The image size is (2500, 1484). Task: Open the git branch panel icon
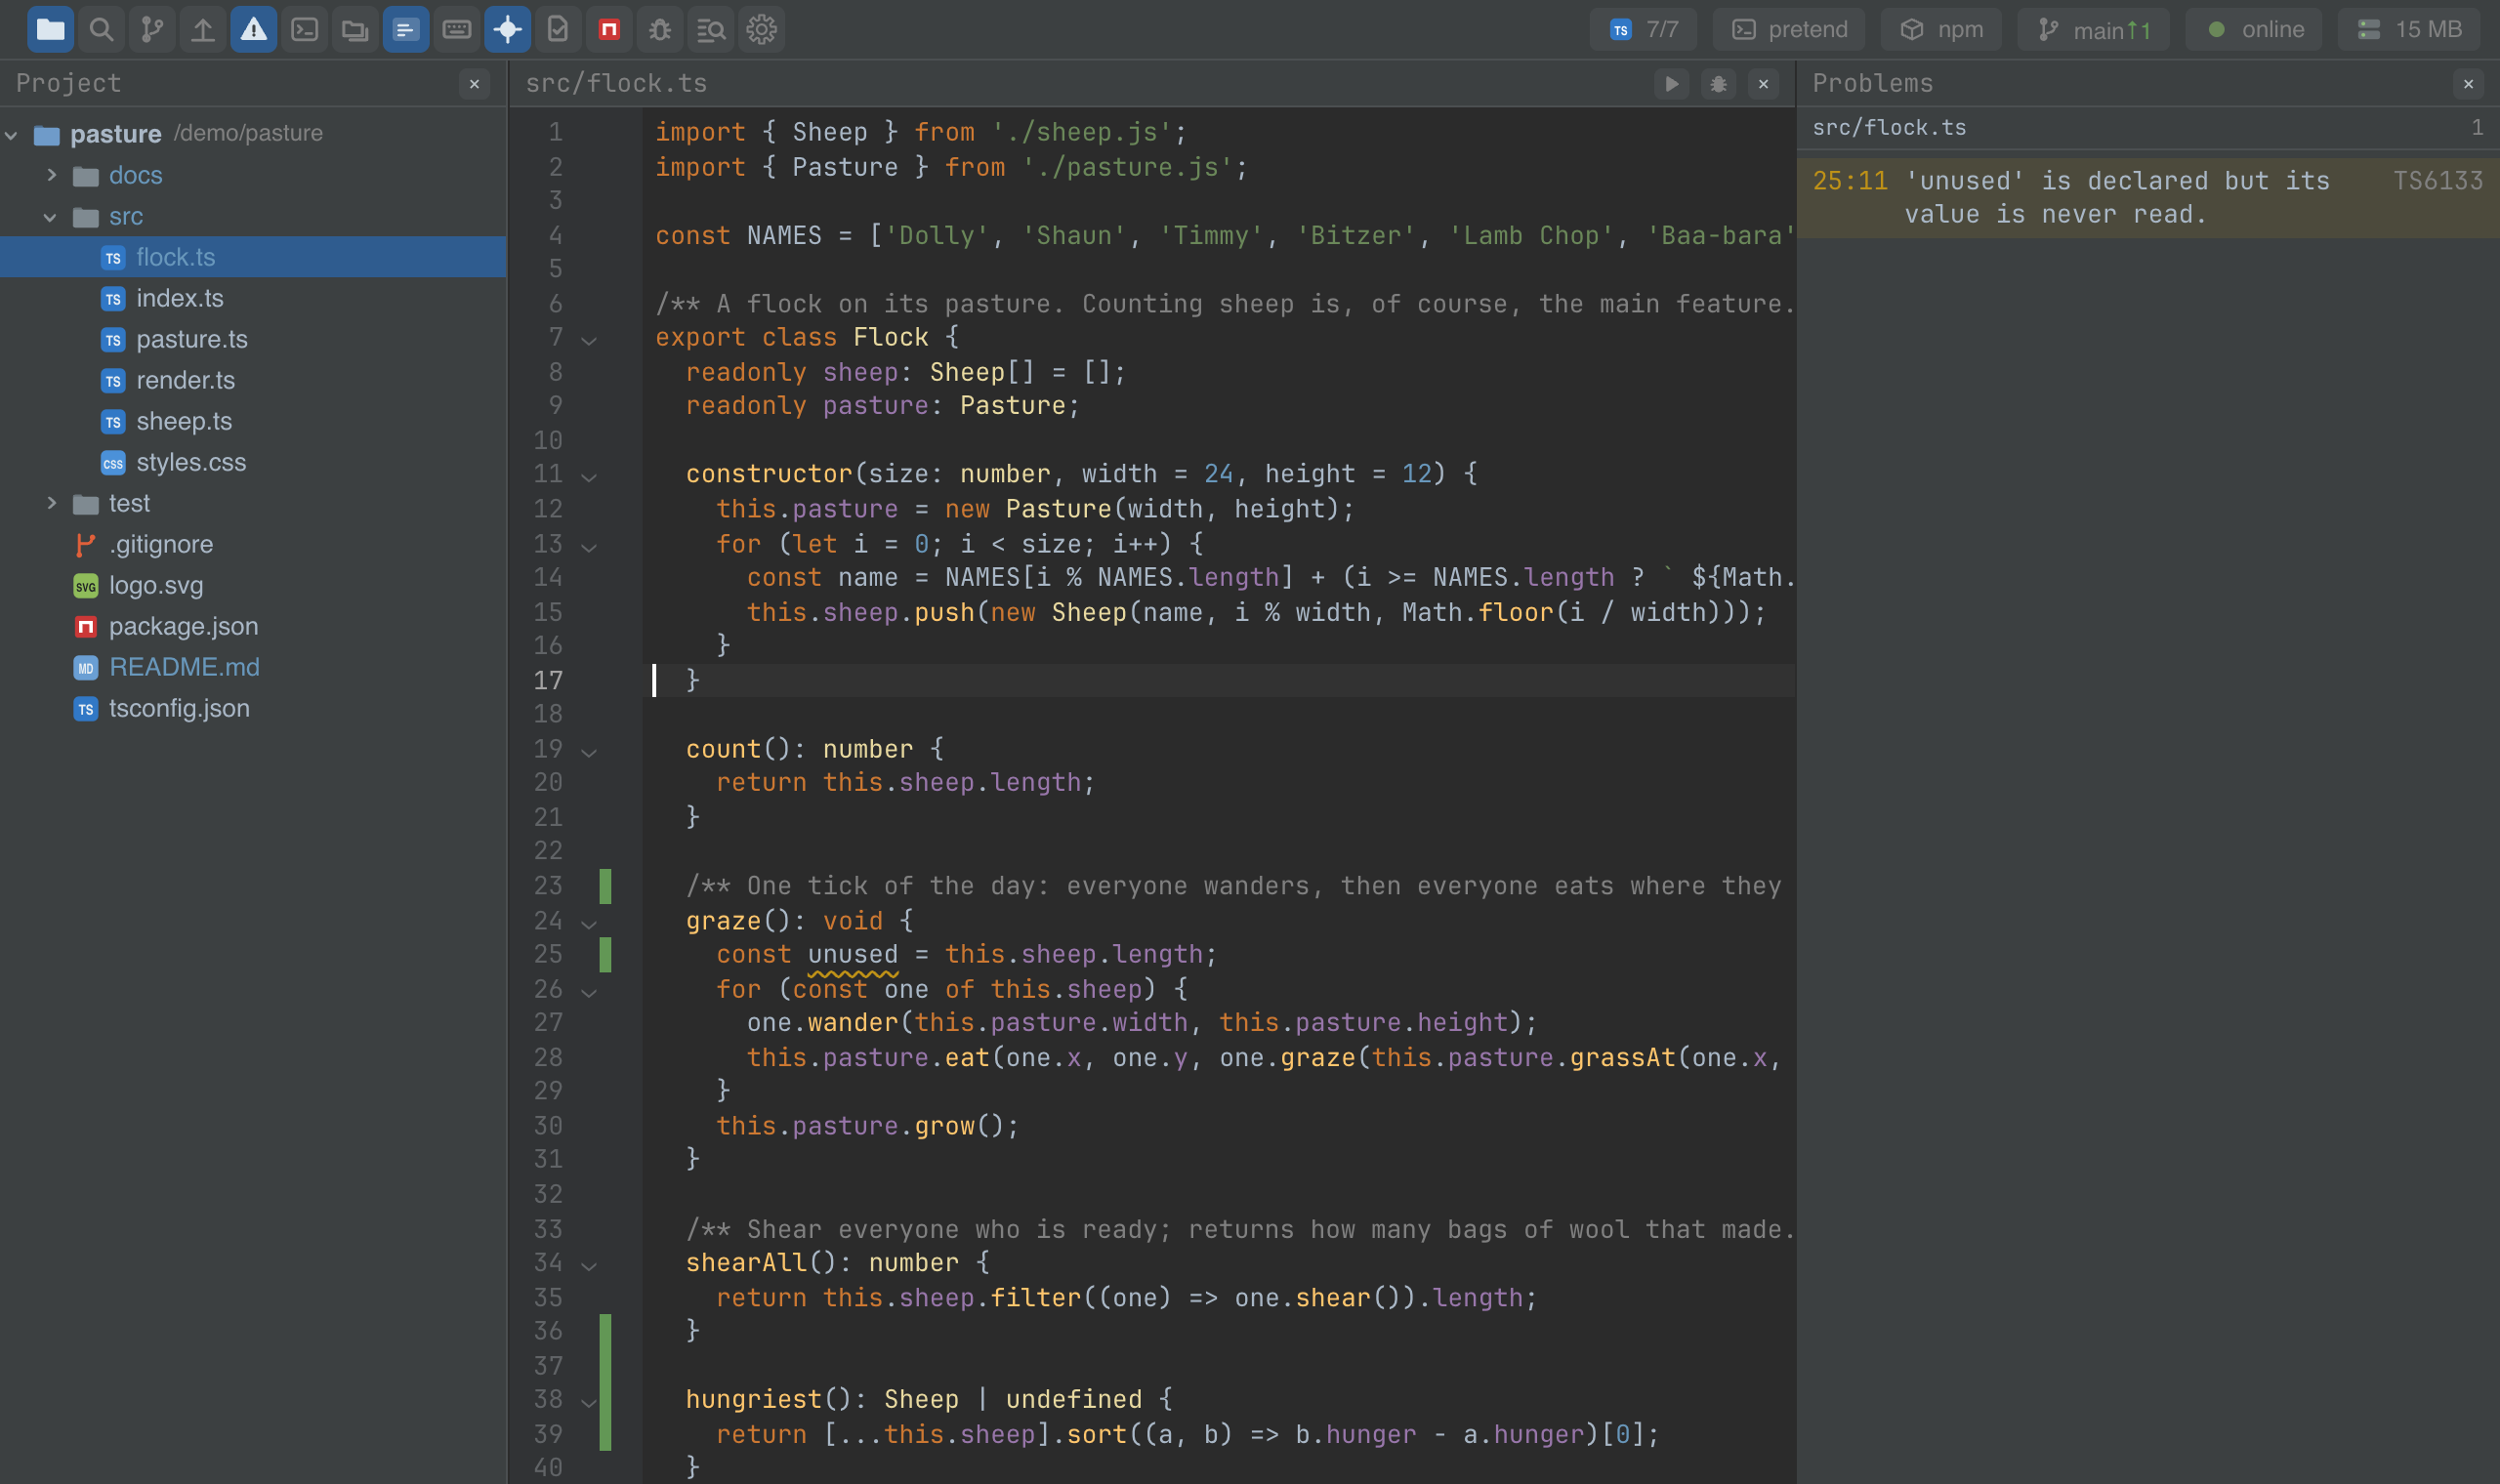[x=152, y=29]
